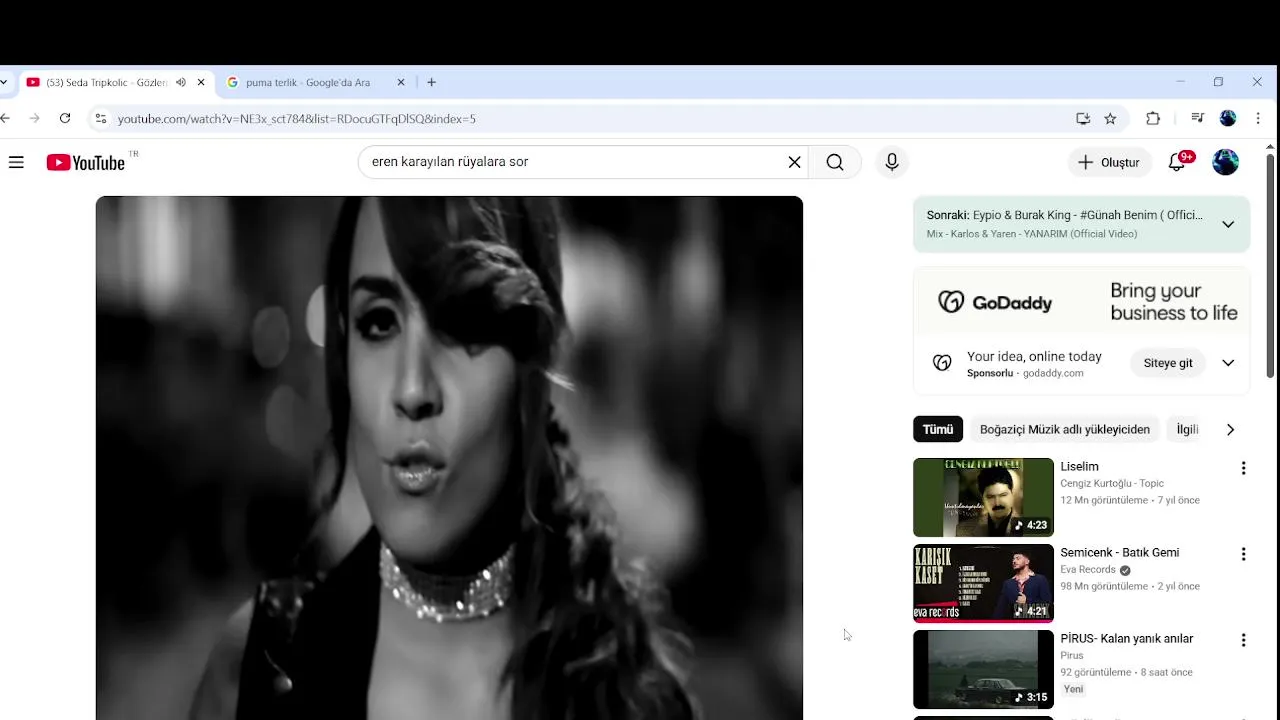The image size is (1280, 720).
Task: Open Semicenk - Batık Gemi title
Action: coord(1120,552)
